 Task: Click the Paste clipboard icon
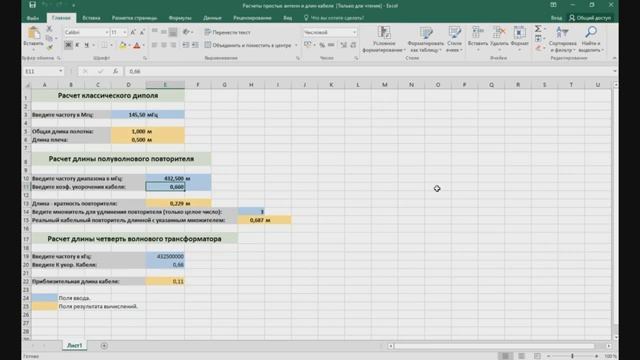click(x=33, y=33)
